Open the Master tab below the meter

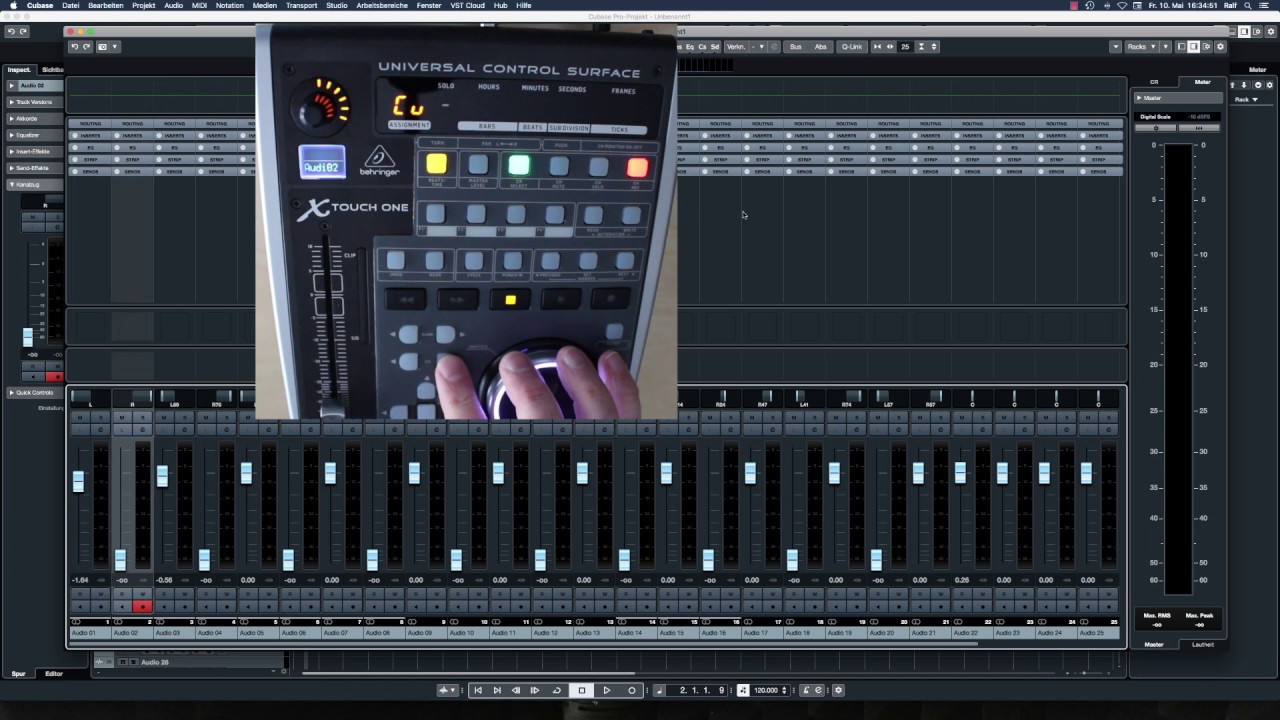pyautogui.click(x=1154, y=644)
